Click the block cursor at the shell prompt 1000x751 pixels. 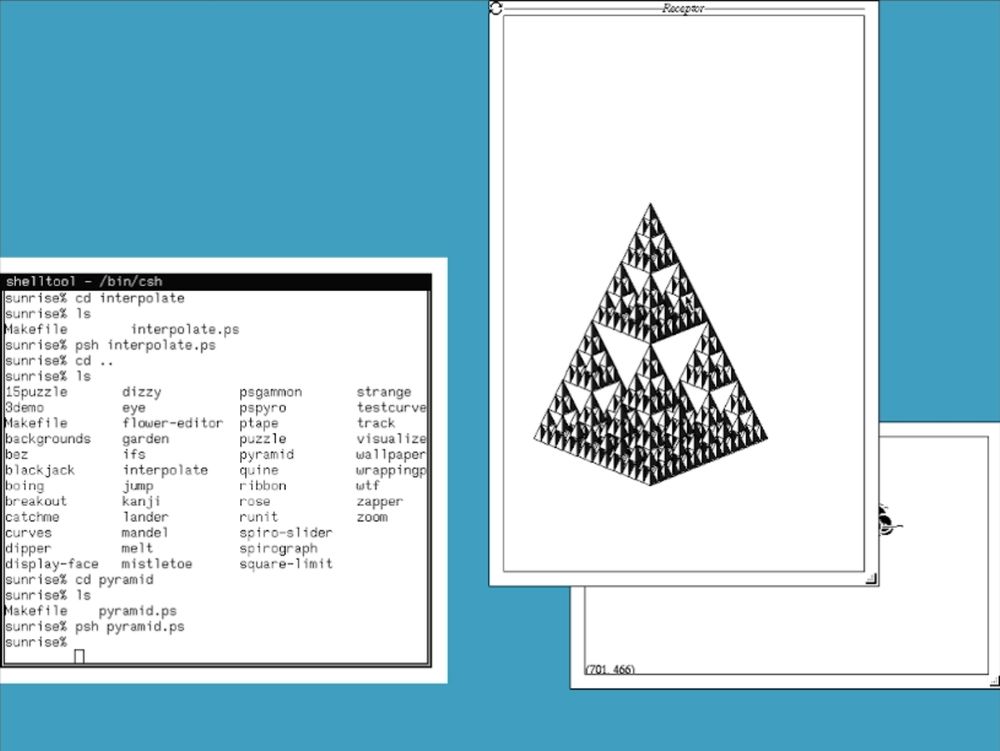point(79,656)
